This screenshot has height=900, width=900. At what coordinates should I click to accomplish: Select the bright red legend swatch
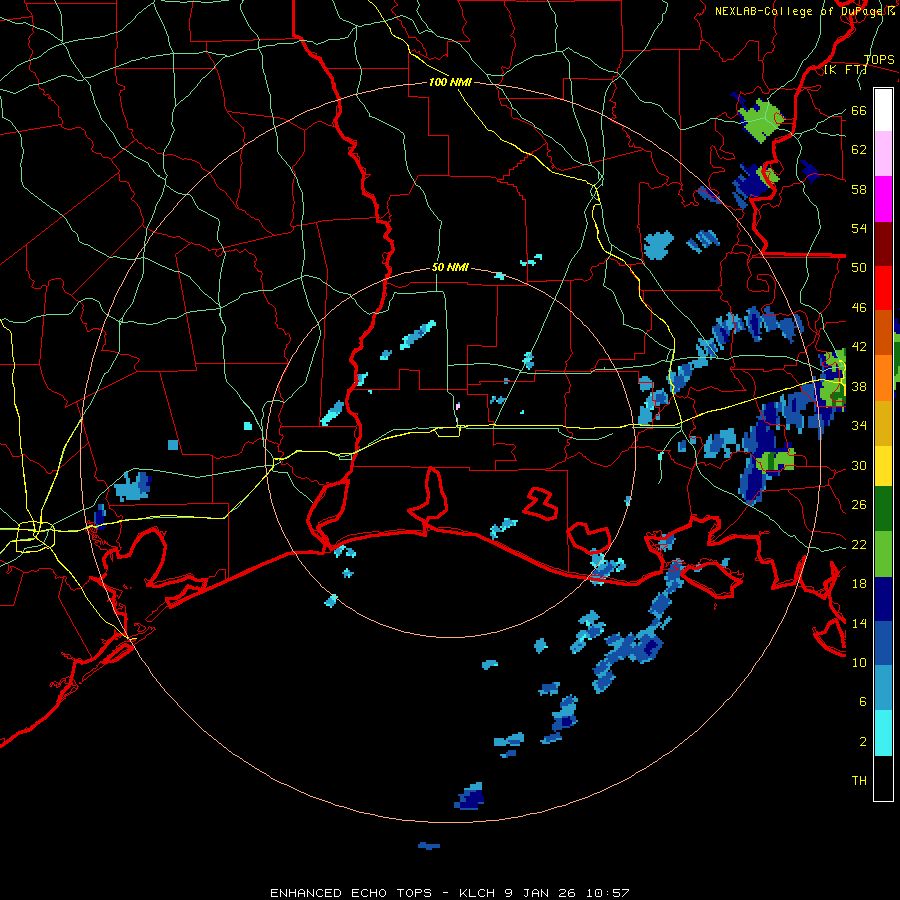[x=883, y=288]
